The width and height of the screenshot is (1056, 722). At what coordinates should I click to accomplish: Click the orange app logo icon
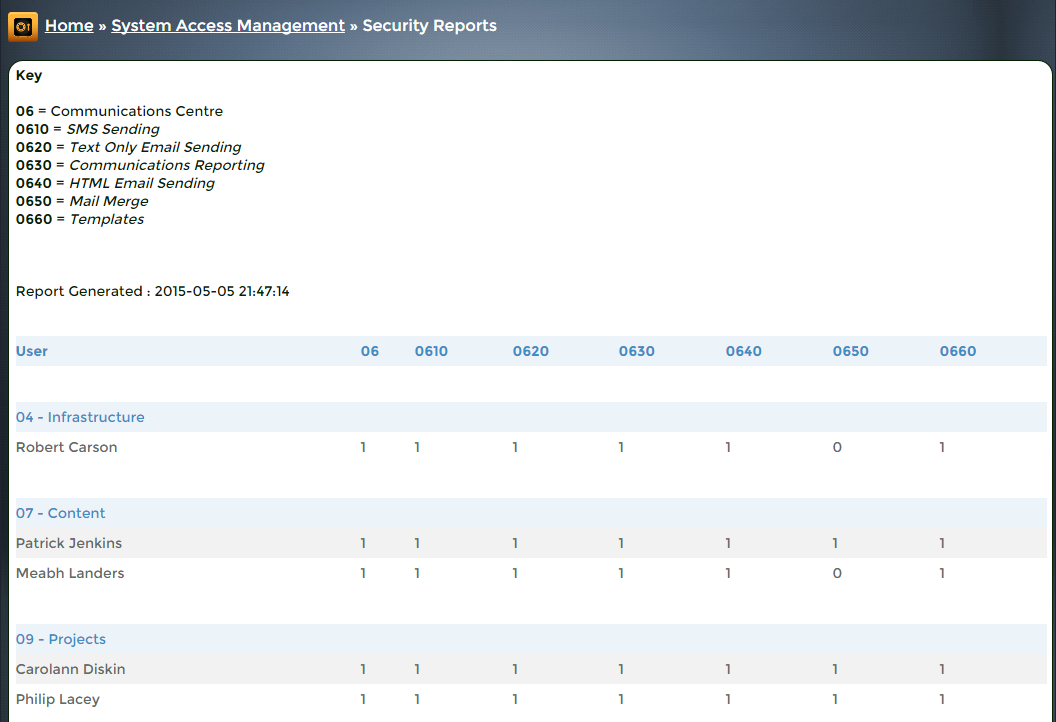tap(23, 26)
